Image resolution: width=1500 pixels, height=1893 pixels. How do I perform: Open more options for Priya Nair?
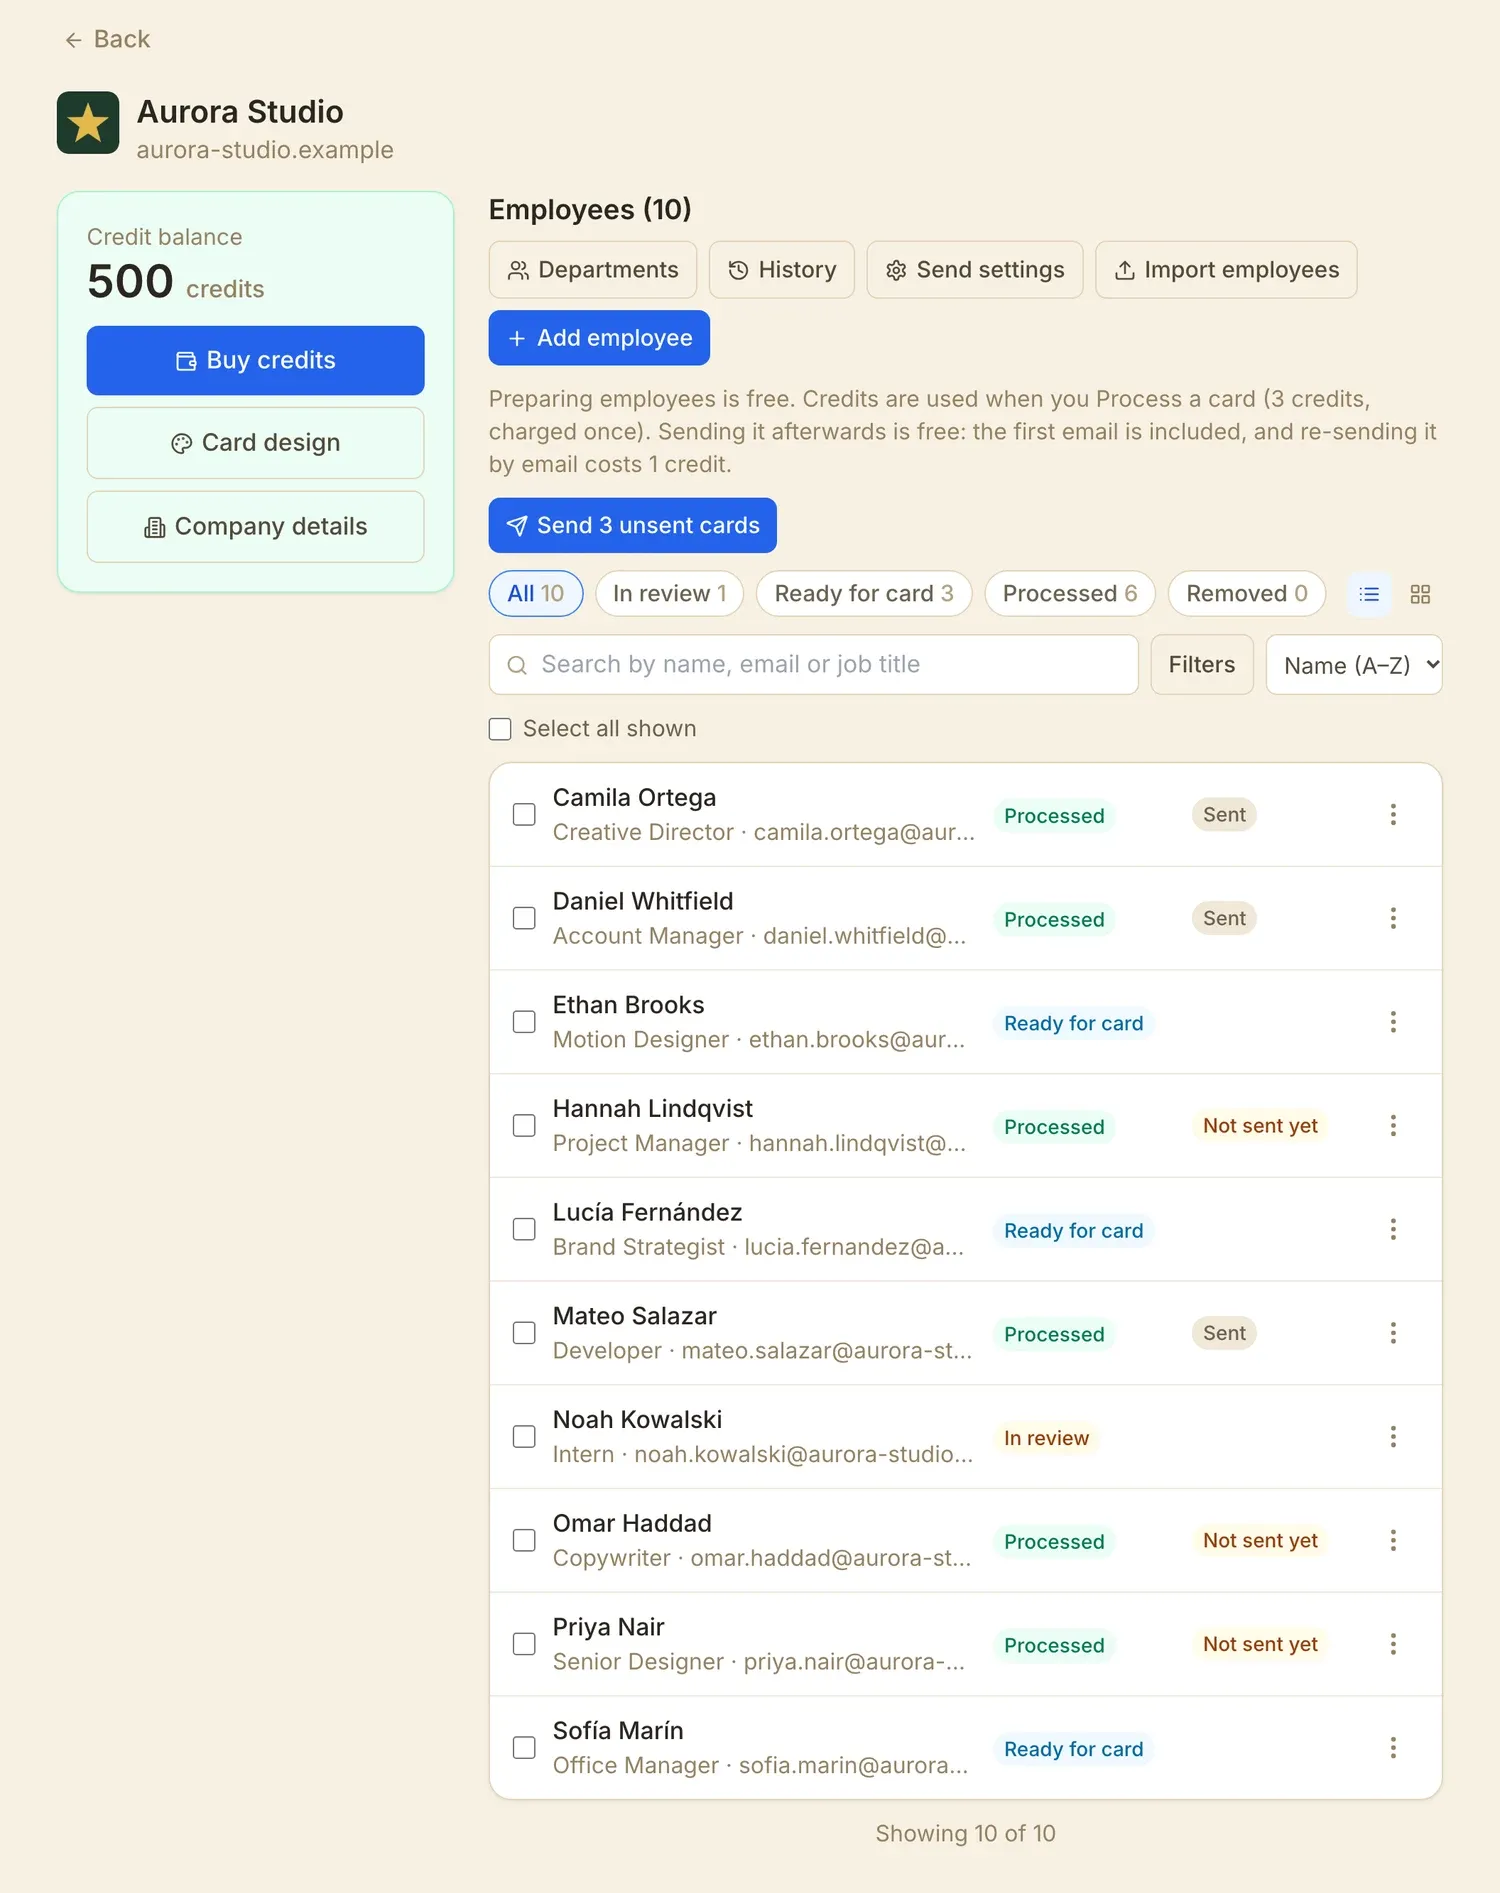click(x=1393, y=1644)
